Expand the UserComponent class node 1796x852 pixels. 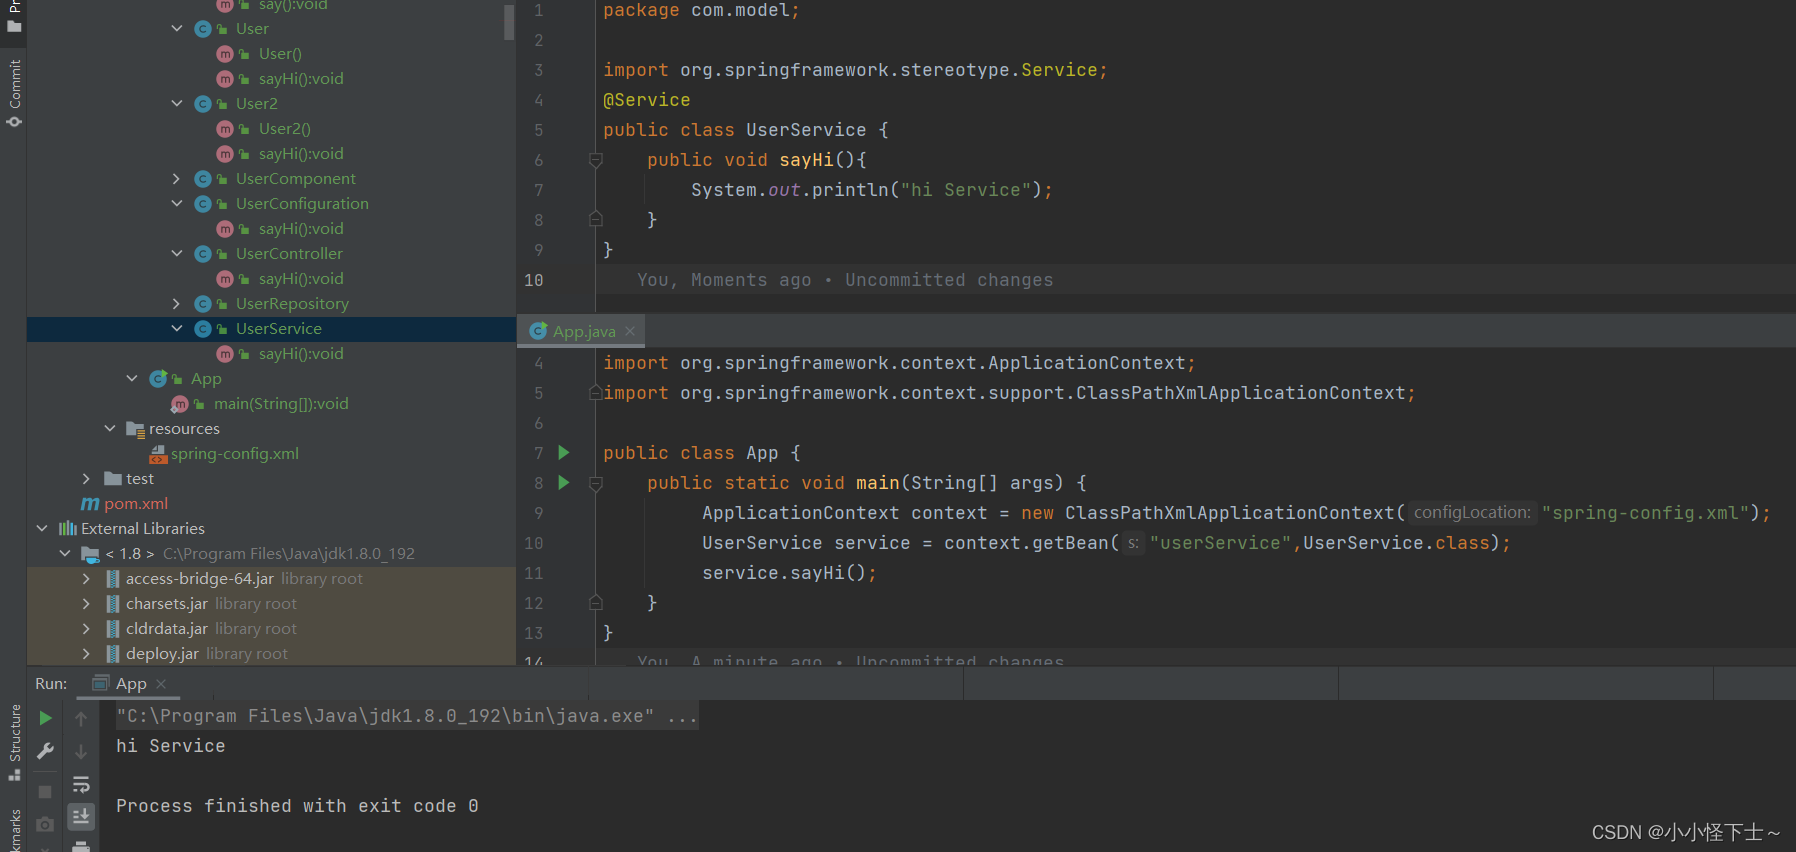coord(177,179)
